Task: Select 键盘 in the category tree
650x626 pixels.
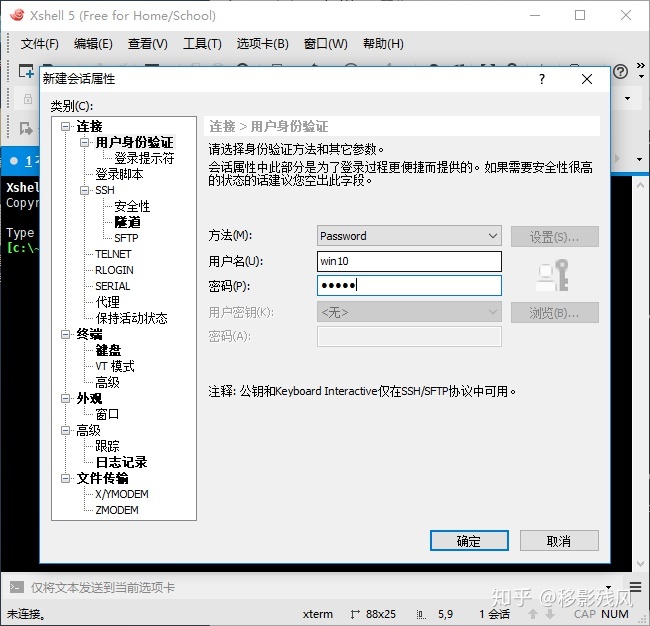Action: tap(108, 350)
